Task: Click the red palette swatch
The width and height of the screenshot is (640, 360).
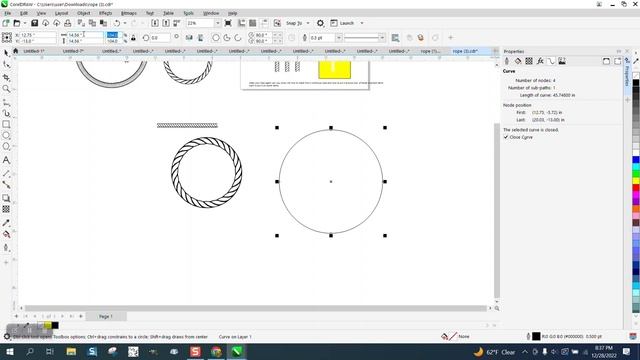Action: 636,187
